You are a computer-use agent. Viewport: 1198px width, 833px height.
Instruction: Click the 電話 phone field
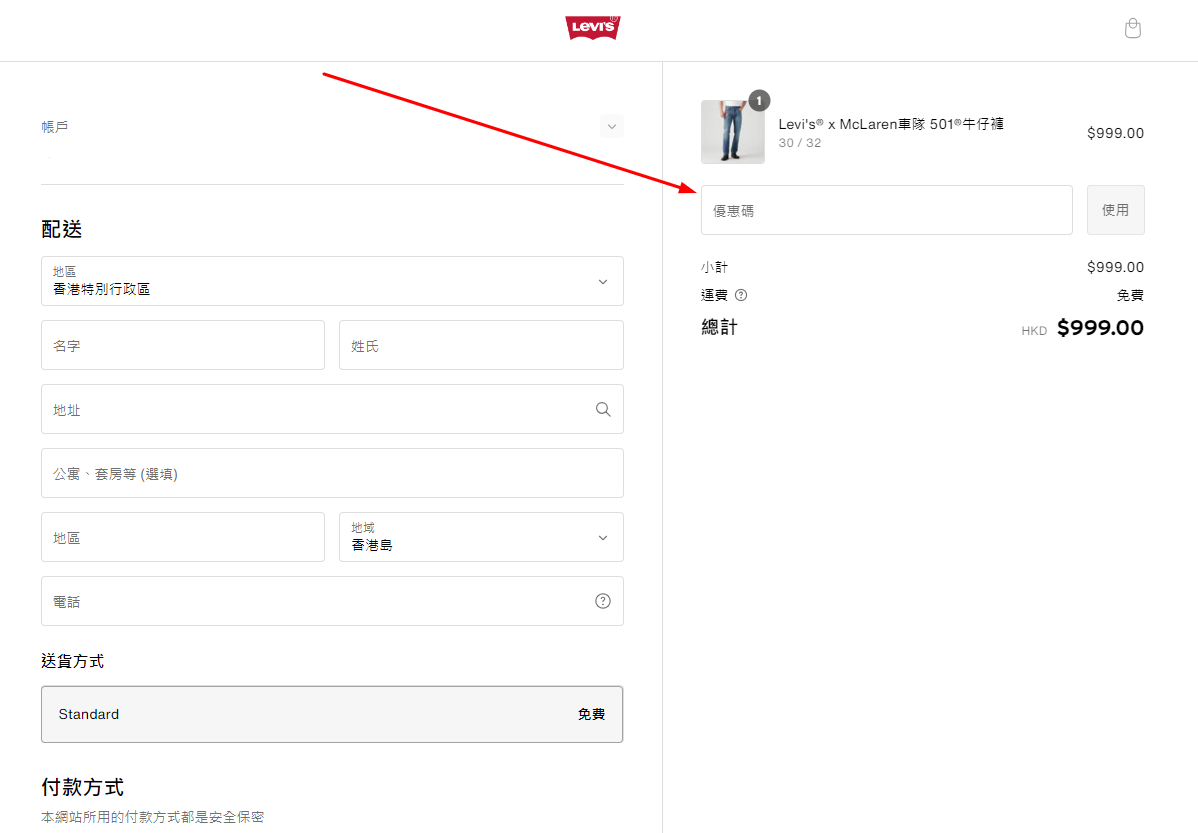(x=332, y=601)
